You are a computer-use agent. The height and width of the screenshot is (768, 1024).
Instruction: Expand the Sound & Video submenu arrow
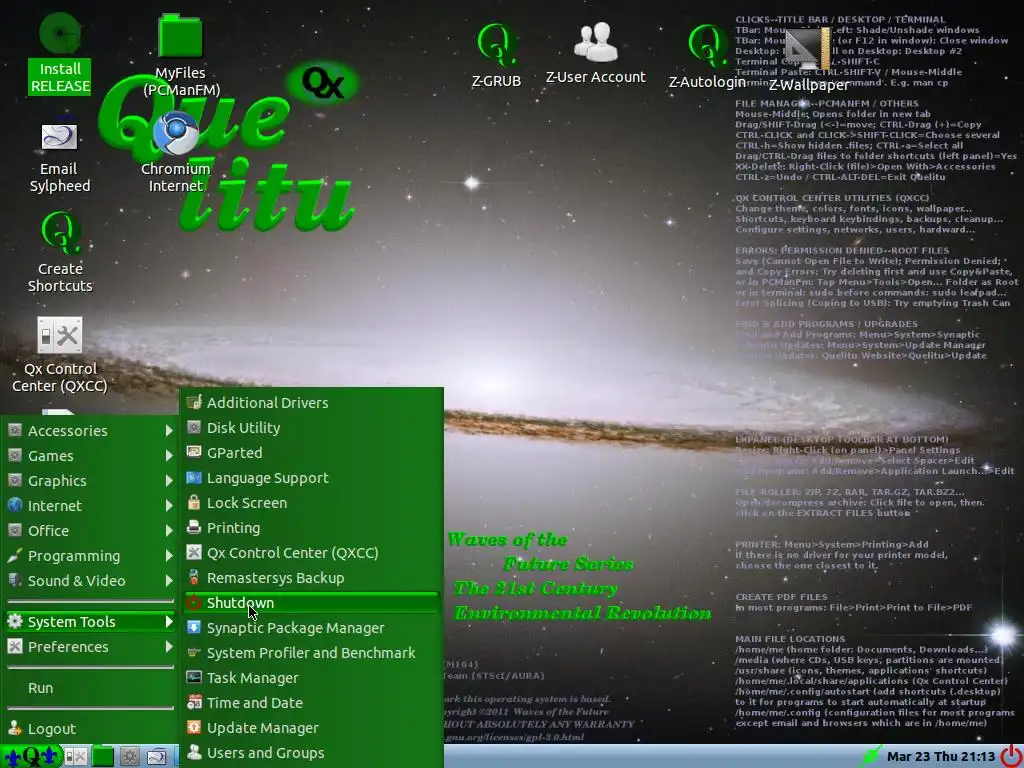tap(169, 581)
